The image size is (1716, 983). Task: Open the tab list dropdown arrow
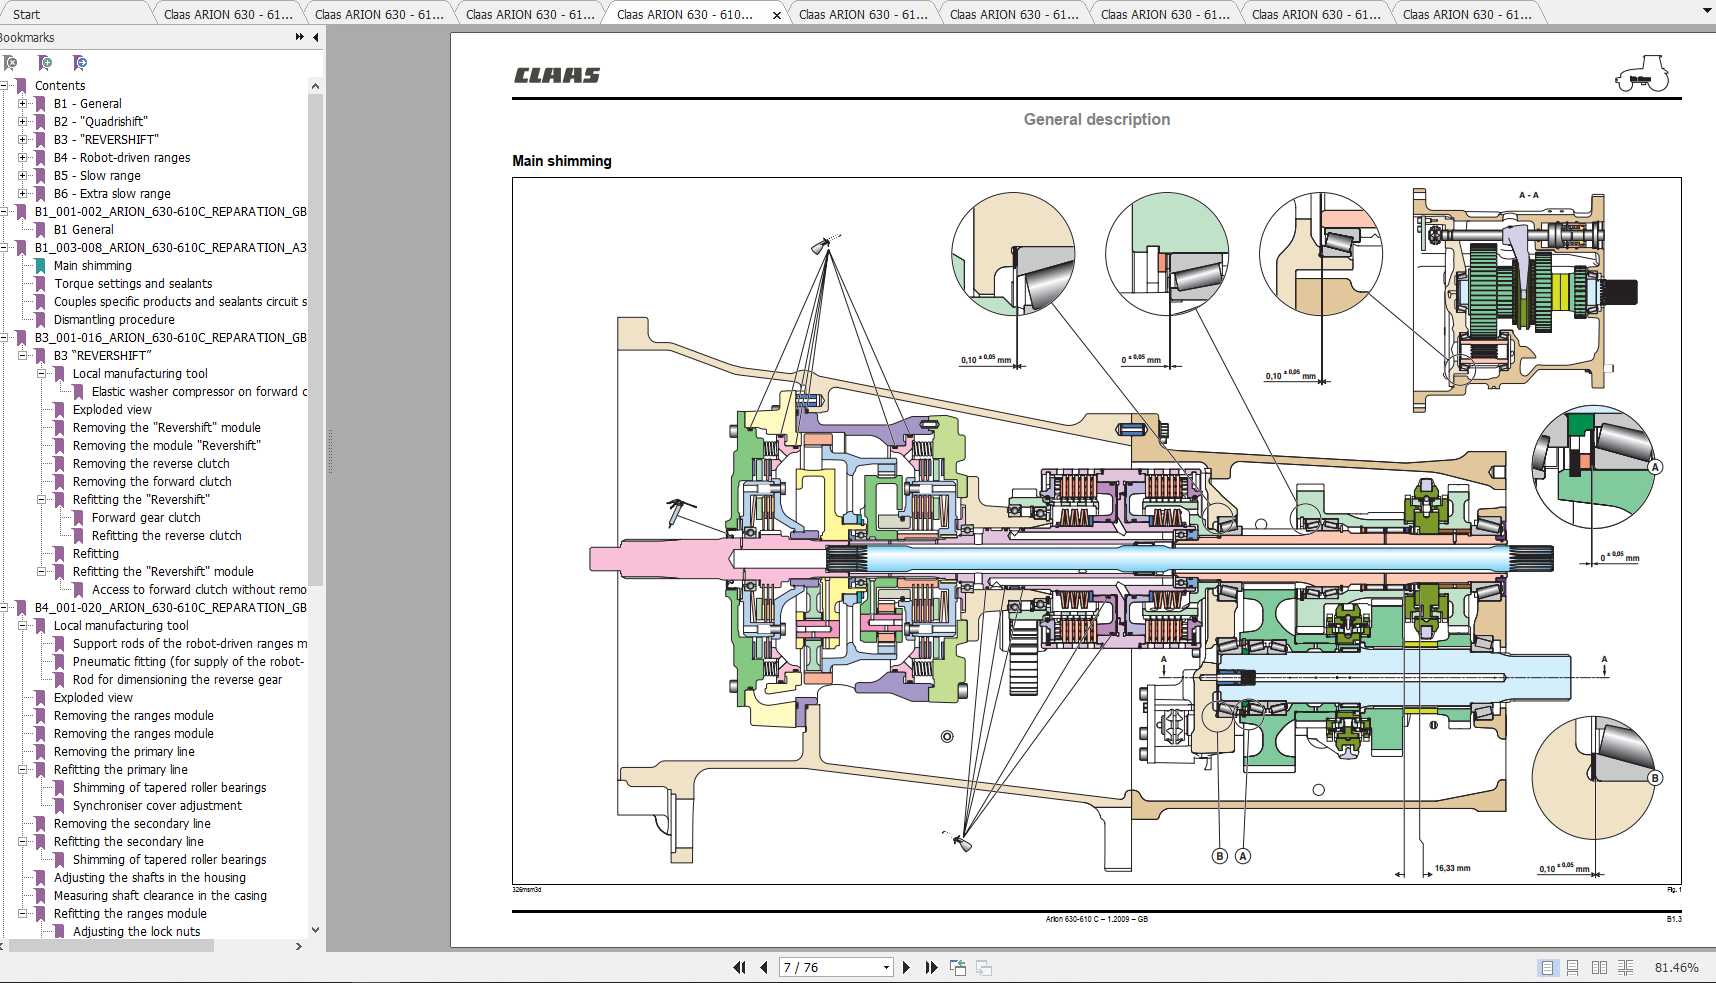[1705, 11]
